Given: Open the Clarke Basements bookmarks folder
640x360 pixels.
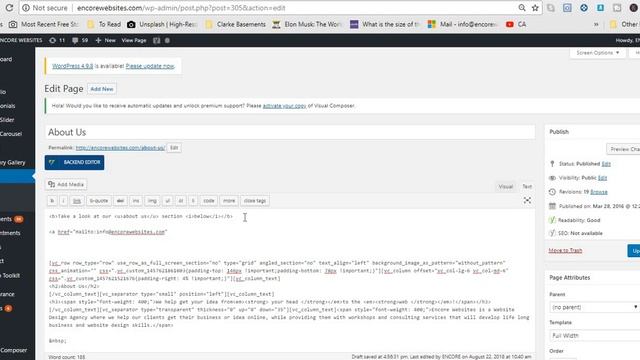Looking at the screenshot, I should 236,24.
